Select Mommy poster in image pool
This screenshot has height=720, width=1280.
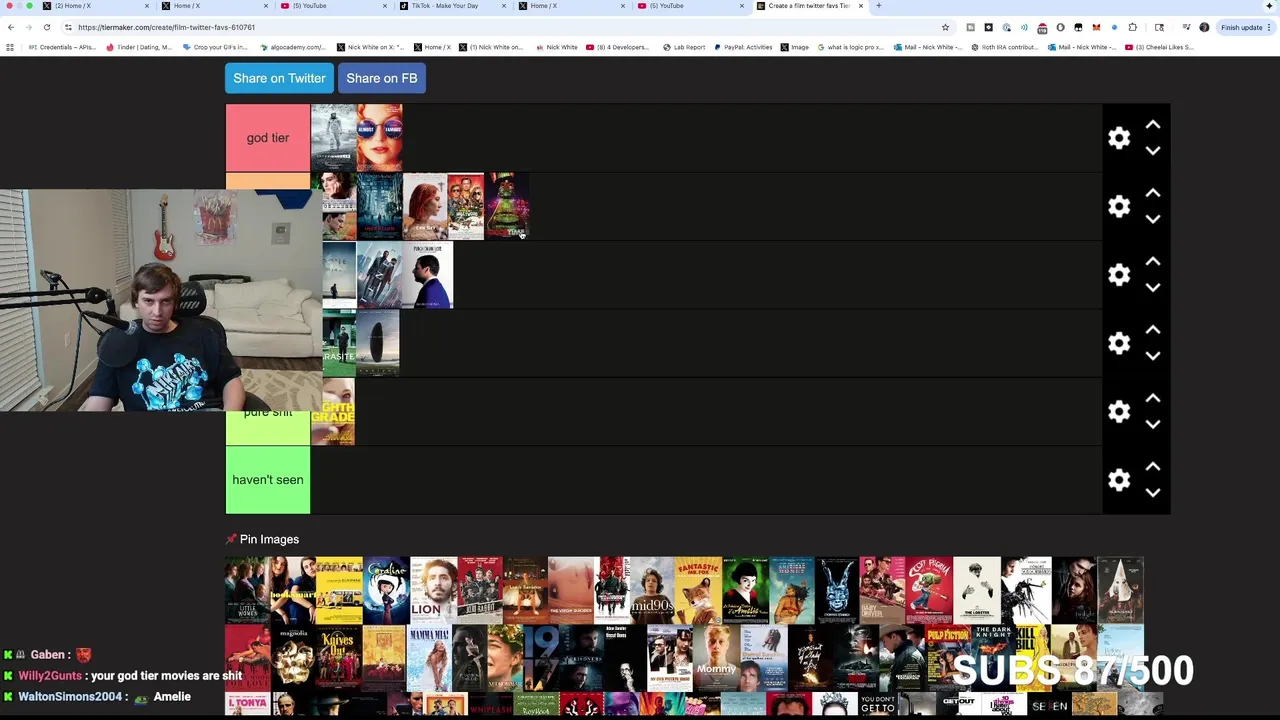click(718, 659)
